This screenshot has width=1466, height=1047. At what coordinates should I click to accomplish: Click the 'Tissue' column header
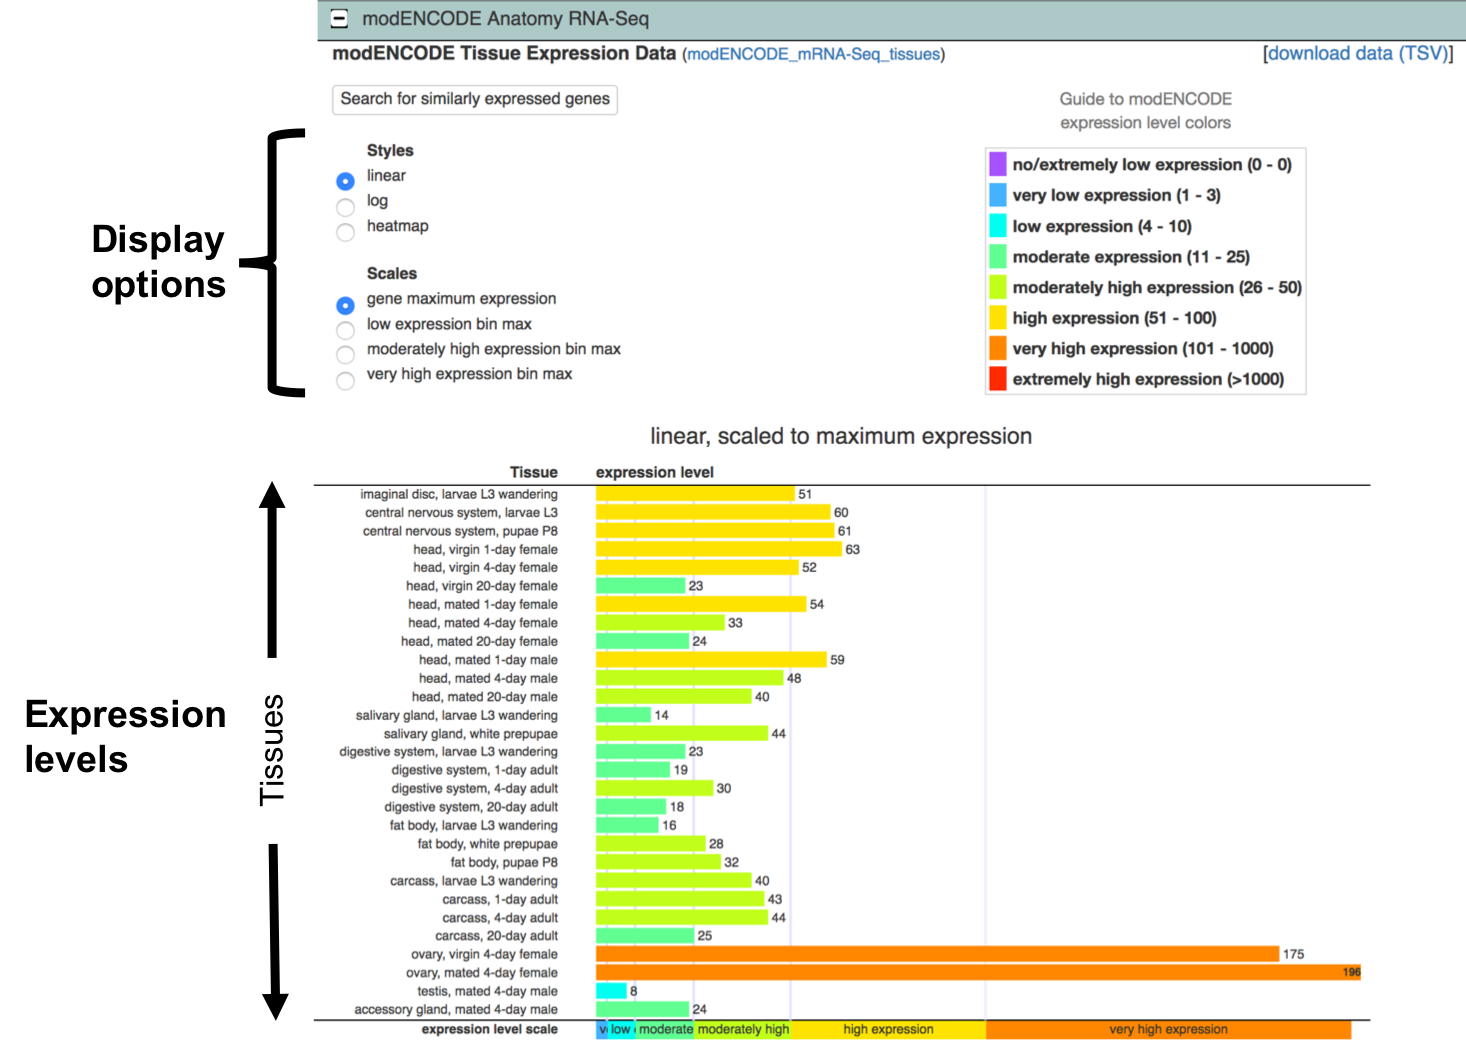tap(534, 473)
